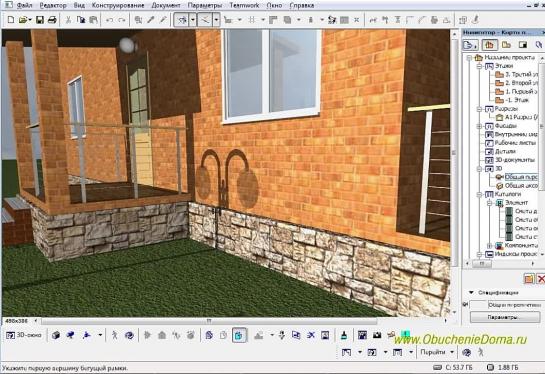Click the walking figure icon in 3D toolbar
Screen dimensions: 545x374
pos(114,335)
